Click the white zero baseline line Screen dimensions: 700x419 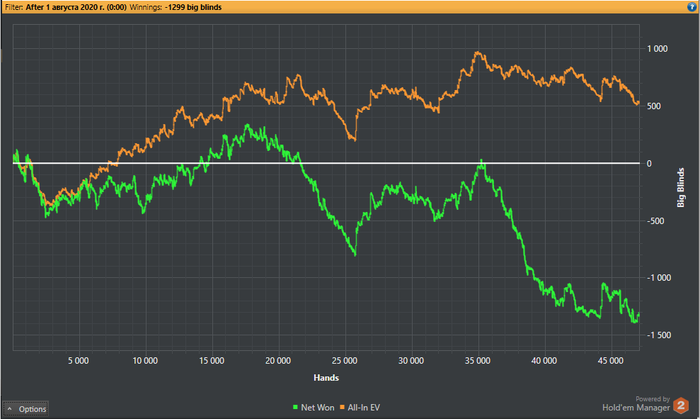(x=326, y=163)
